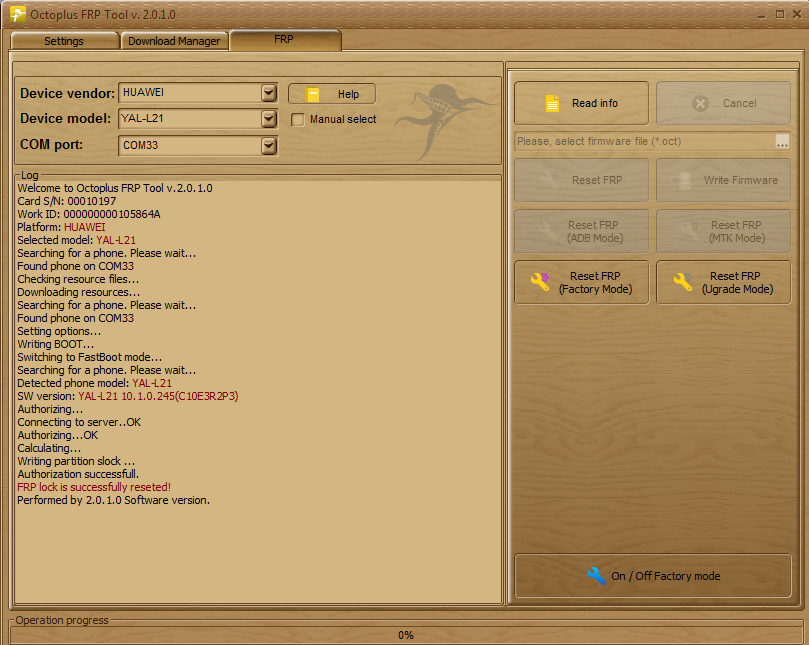Click the Reset FRP wrench icon
809x645 pixels.
tap(550, 180)
